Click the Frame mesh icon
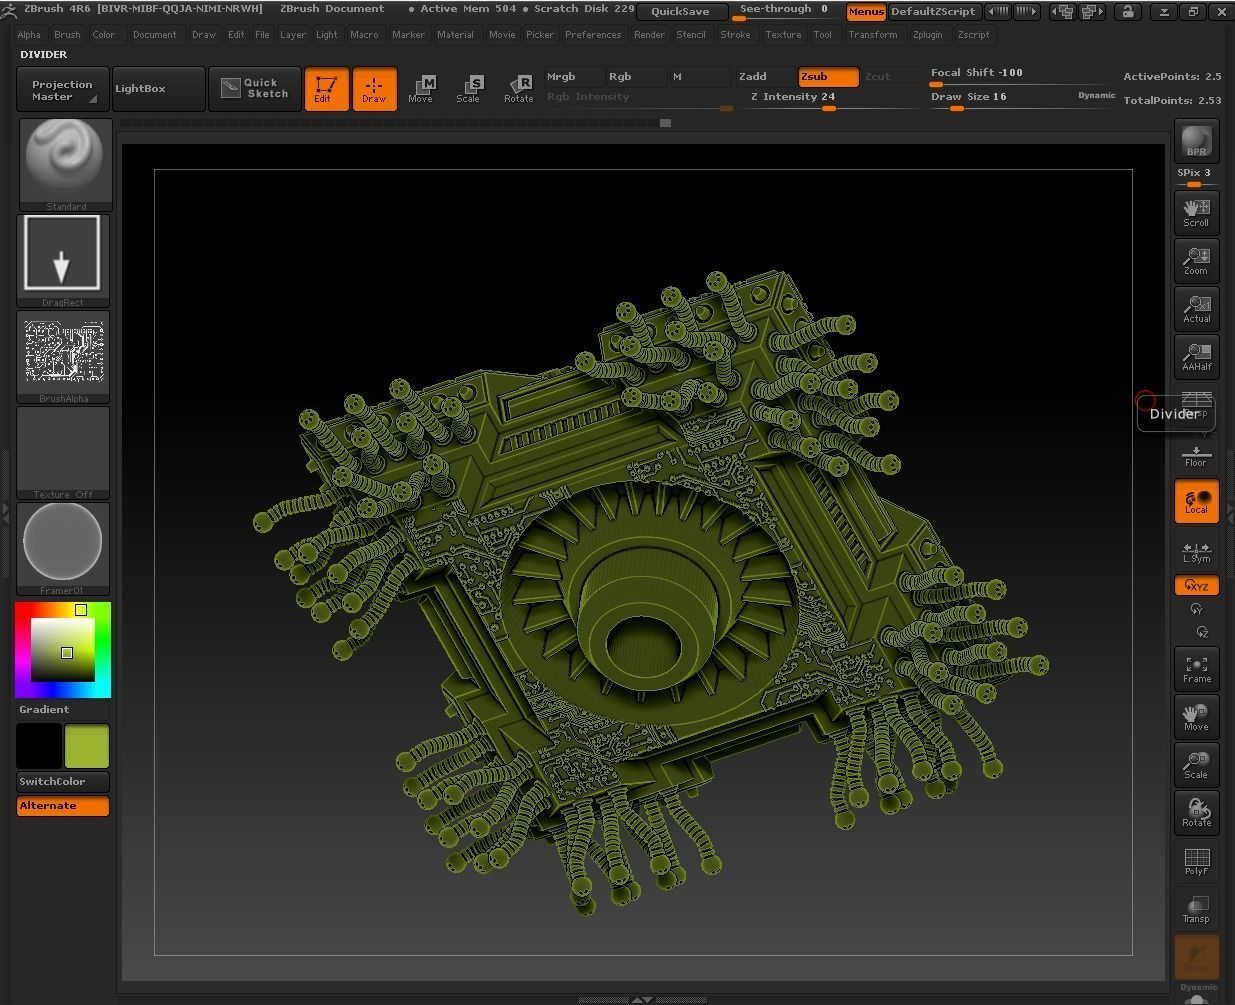The width and height of the screenshot is (1235, 1005). pyautogui.click(x=1196, y=668)
